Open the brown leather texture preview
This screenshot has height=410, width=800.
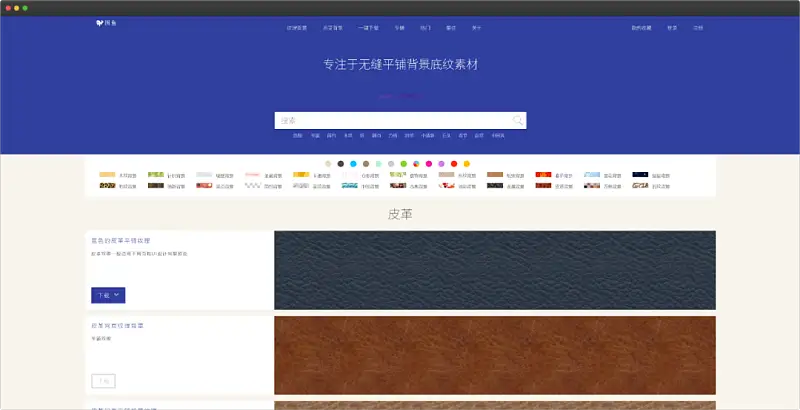point(495,355)
